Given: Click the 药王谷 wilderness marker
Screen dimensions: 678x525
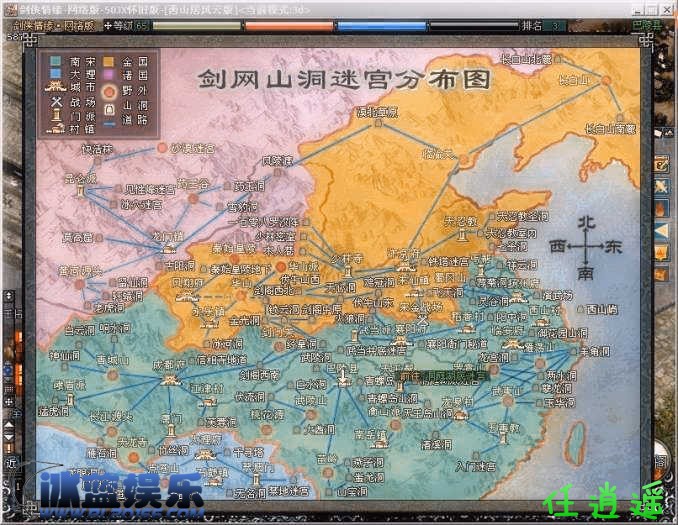Looking at the screenshot, I should [x=193, y=199].
